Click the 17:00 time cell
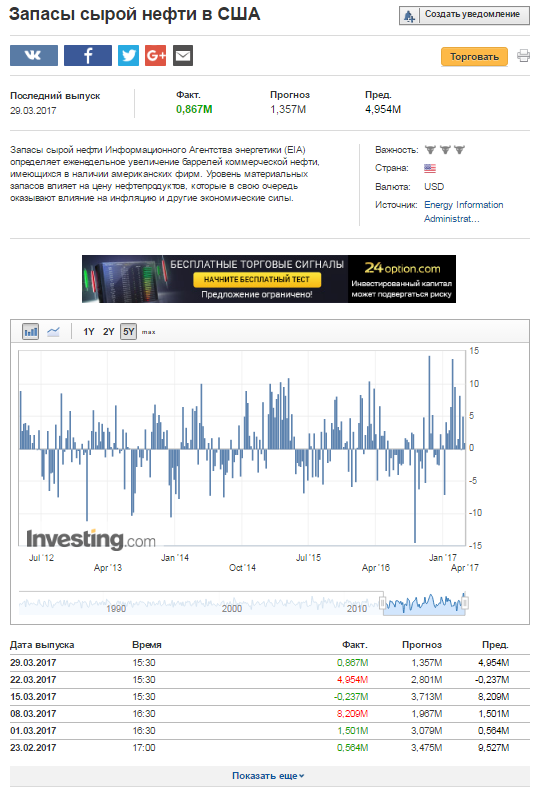This screenshot has height=796, width=540. click(x=144, y=748)
